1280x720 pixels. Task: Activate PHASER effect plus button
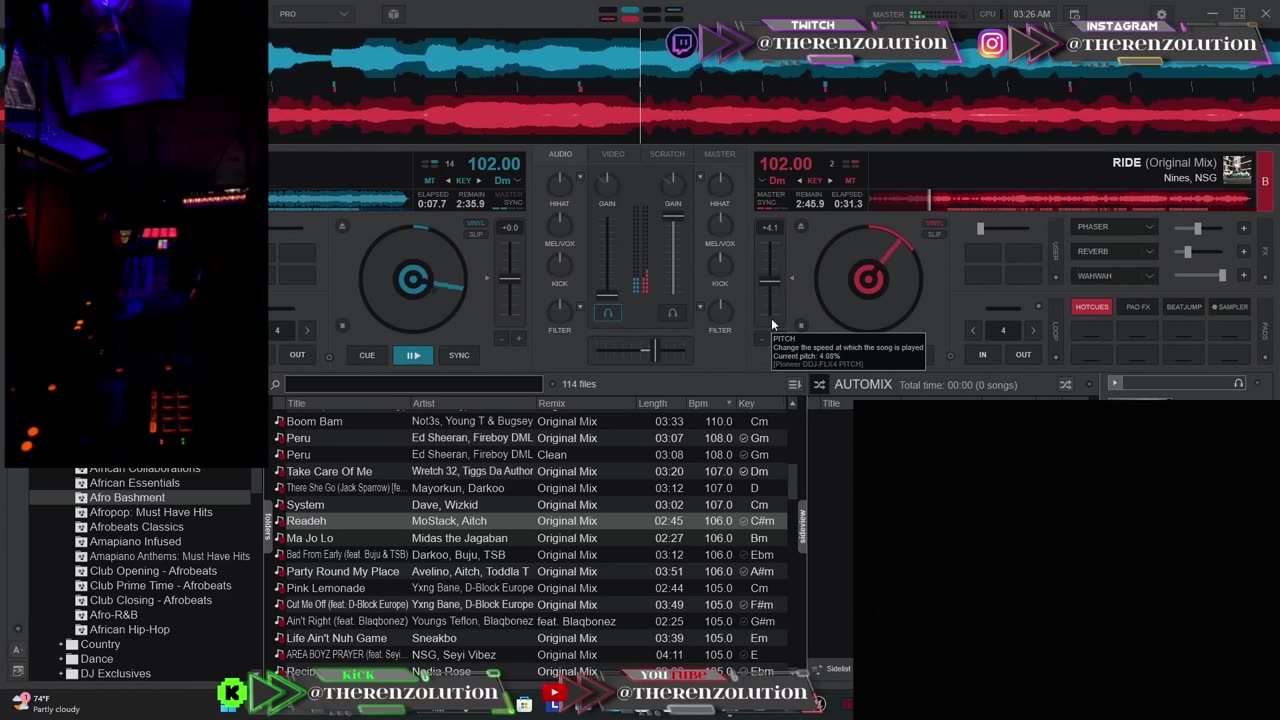1244,228
